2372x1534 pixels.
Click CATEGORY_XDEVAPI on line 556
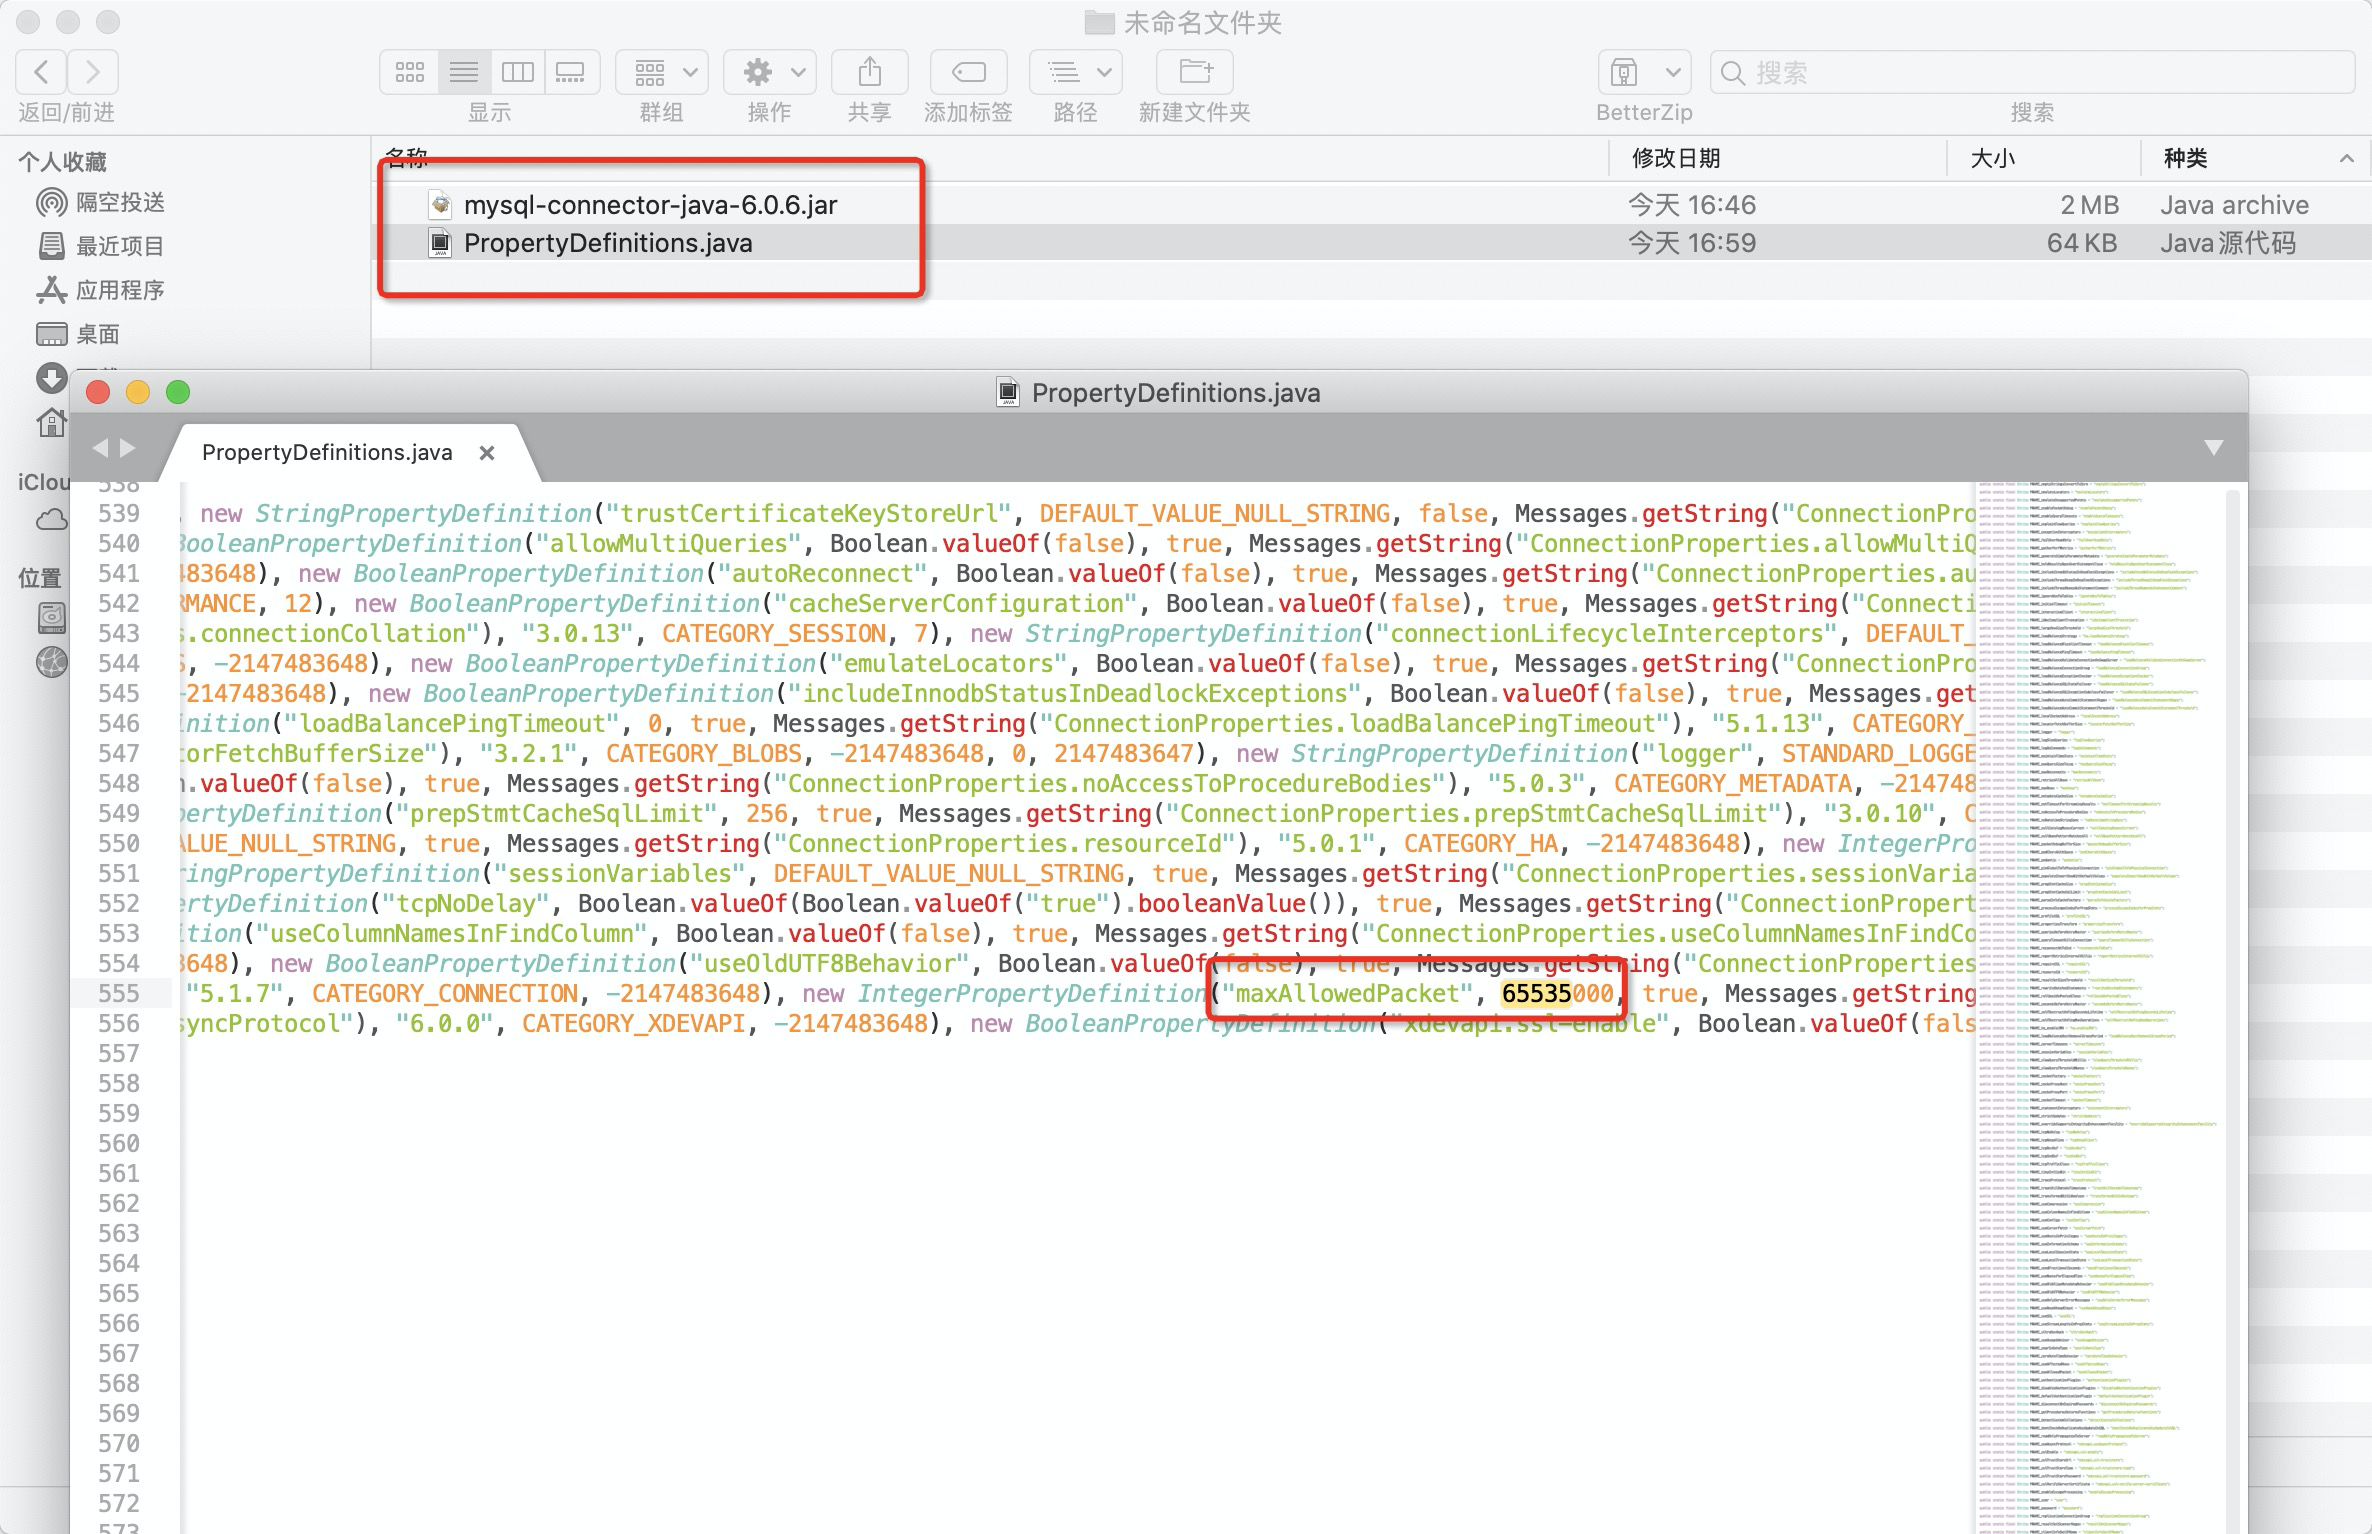(x=634, y=1024)
